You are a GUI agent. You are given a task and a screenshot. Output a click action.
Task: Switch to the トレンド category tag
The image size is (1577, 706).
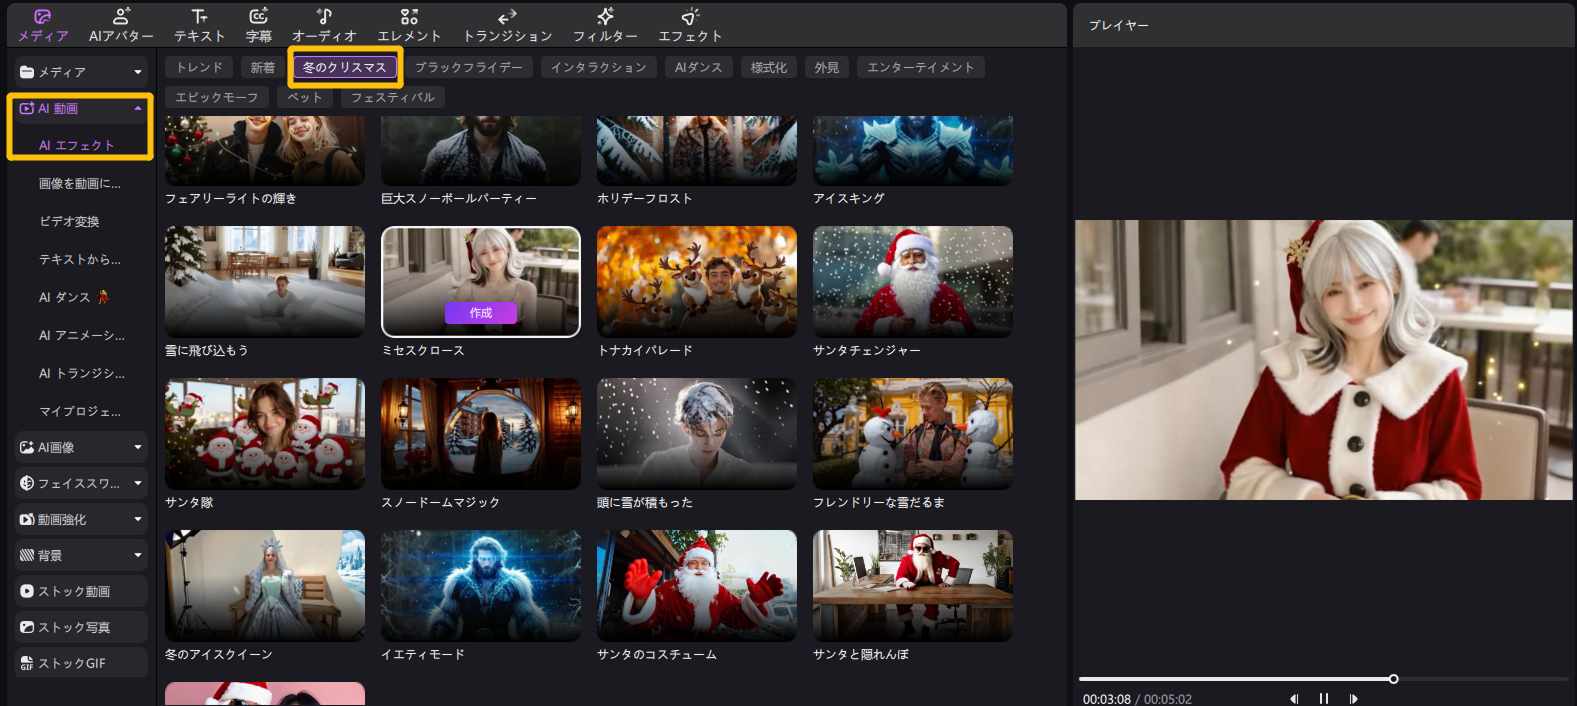[199, 67]
